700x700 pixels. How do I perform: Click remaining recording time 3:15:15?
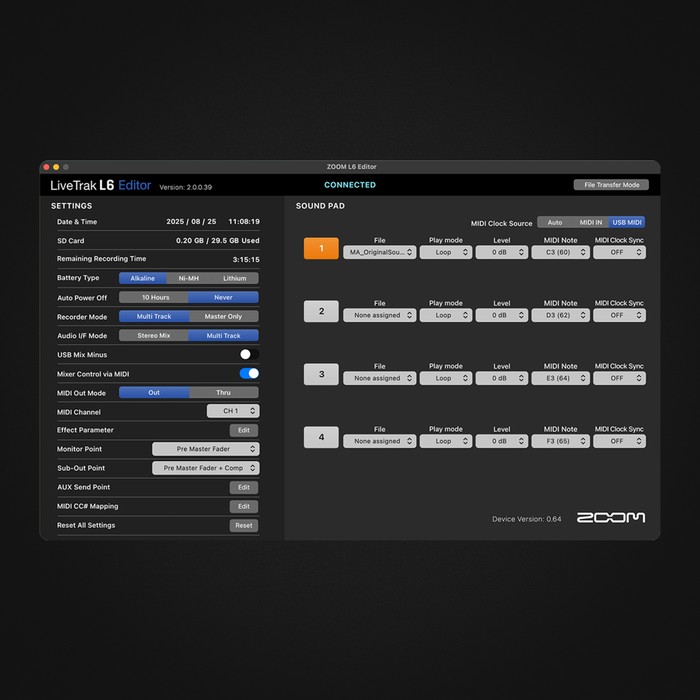coord(246,259)
